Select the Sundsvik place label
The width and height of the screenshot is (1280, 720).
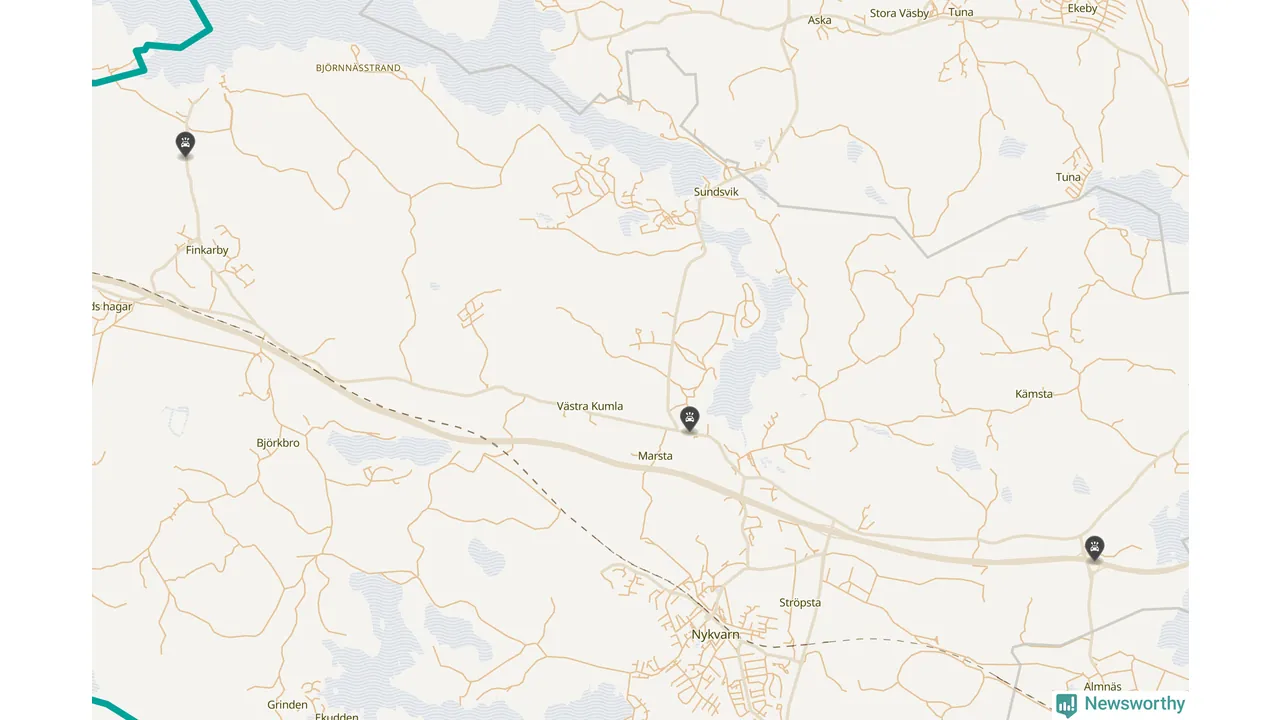click(716, 191)
